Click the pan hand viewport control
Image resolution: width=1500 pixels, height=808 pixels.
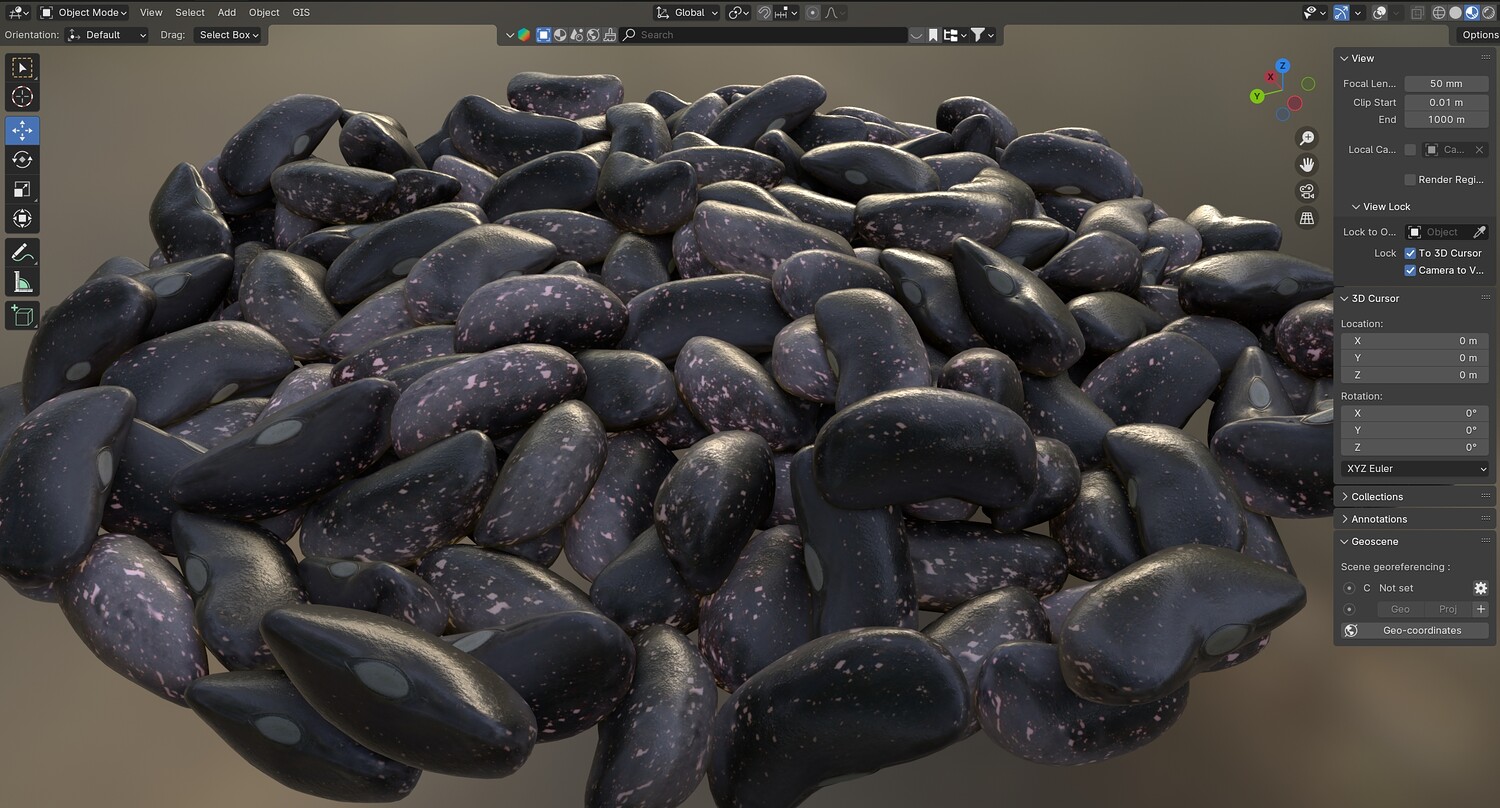(1307, 165)
